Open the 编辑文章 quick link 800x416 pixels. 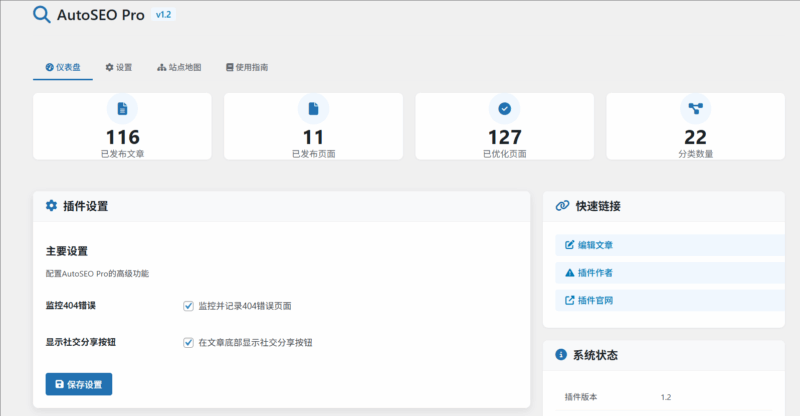(595, 244)
